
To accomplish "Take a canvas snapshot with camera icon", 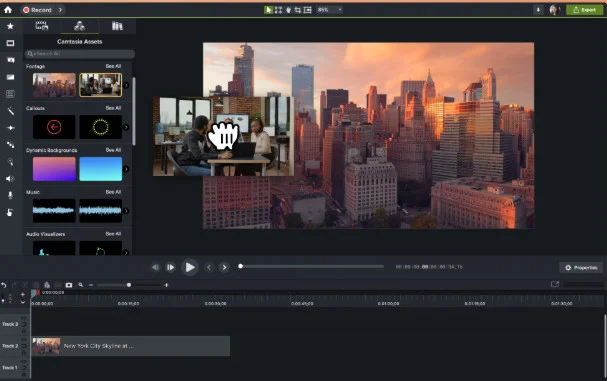I will [x=69, y=285].
